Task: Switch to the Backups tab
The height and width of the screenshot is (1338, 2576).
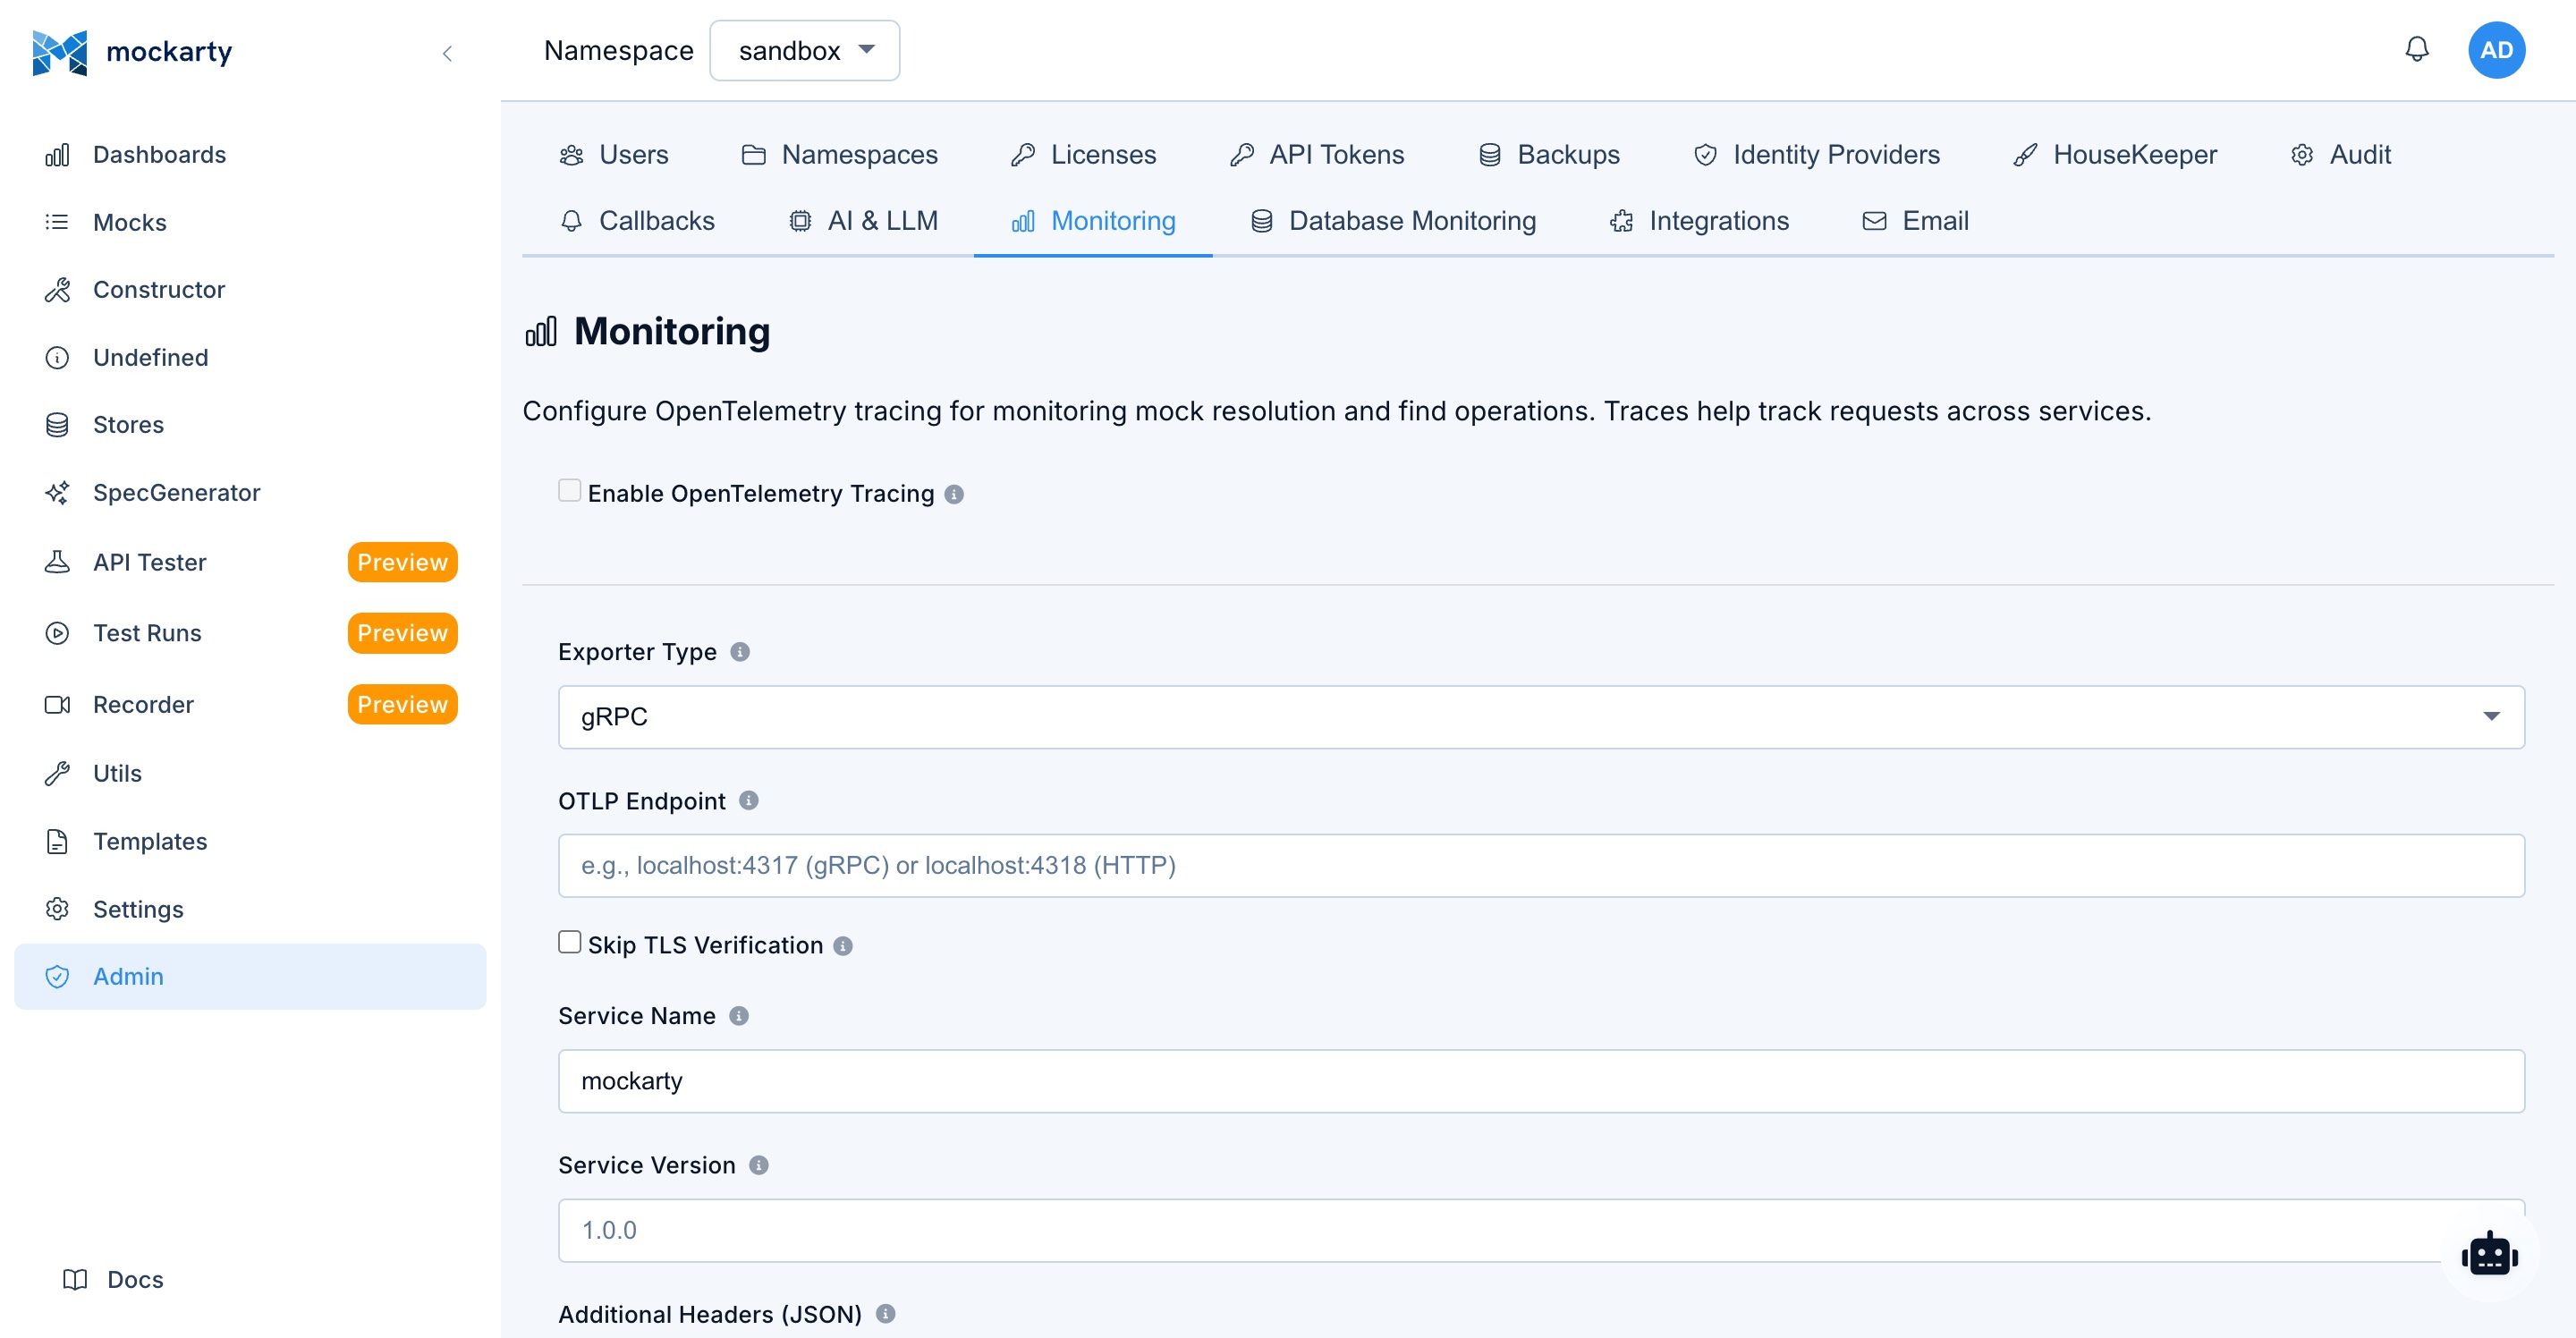Action: click(1548, 155)
